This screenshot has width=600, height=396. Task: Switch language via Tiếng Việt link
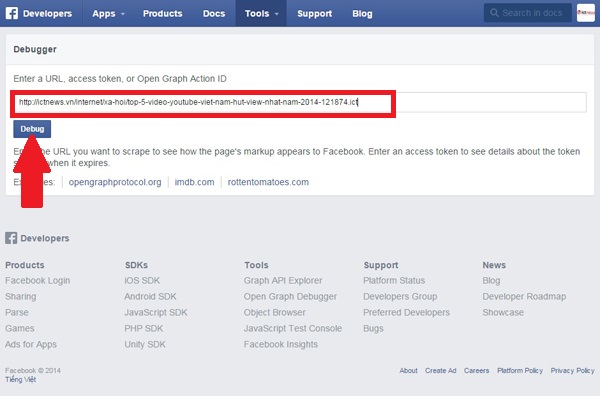tap(20, 380)
